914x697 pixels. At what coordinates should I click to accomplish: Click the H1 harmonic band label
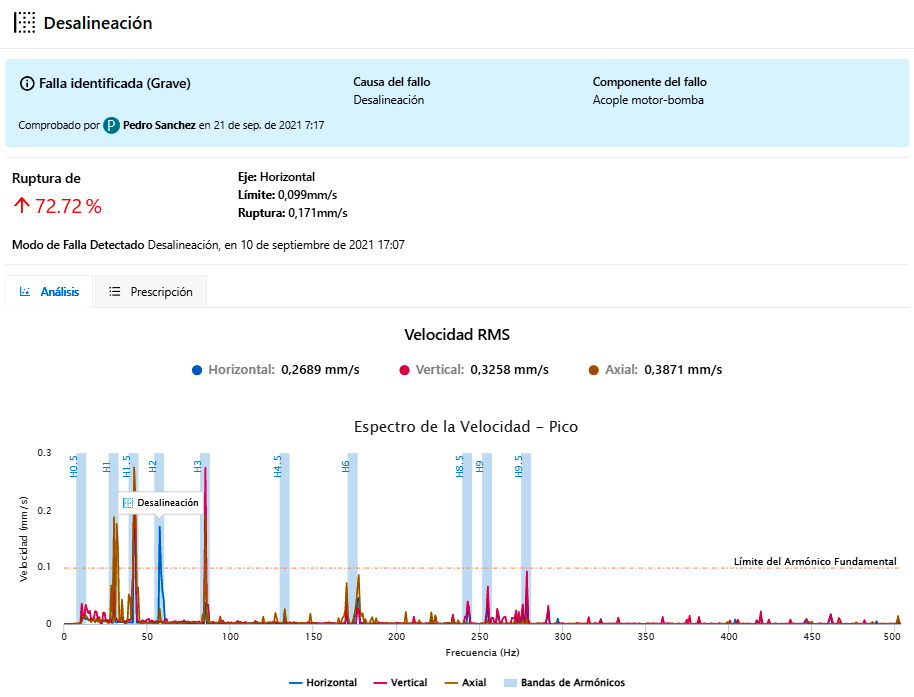point(107,467)
